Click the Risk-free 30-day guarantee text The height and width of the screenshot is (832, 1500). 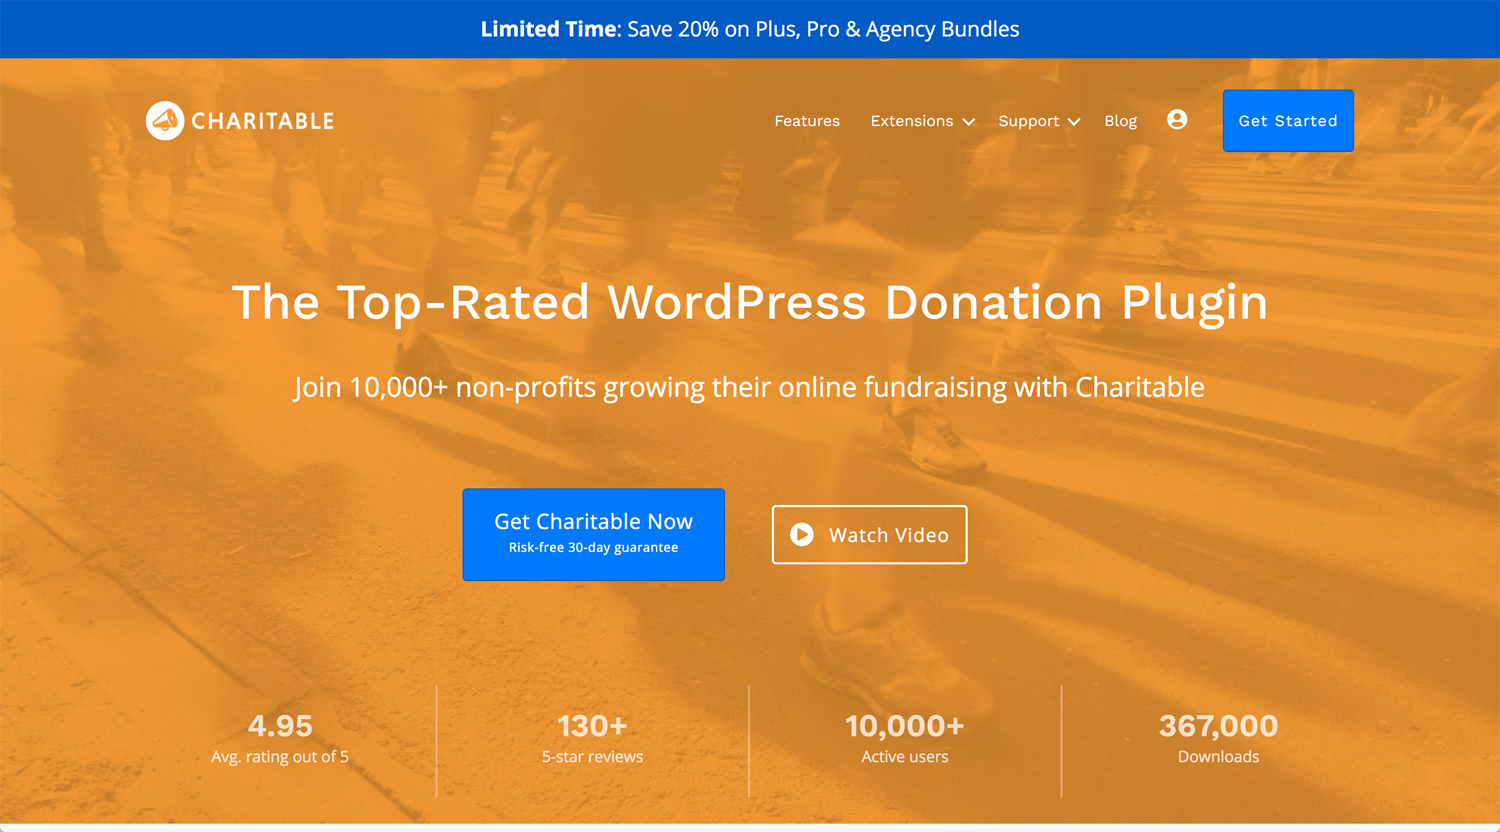pos(594,548)
